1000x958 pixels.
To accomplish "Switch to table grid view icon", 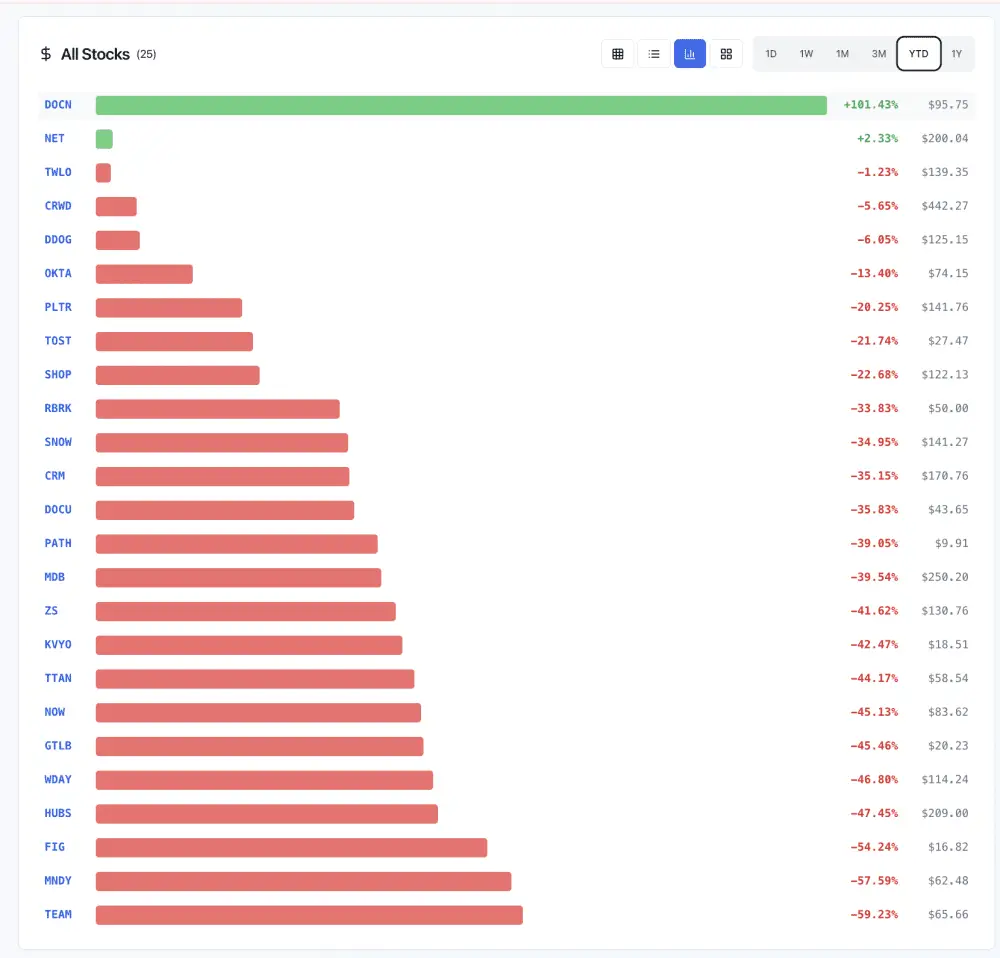I will pos(617,54).
